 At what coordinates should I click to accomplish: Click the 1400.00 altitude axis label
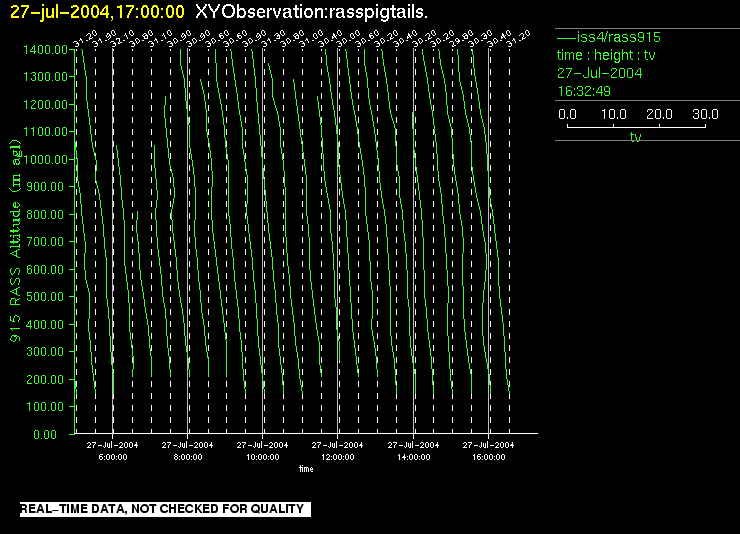(x=46, y=49)
